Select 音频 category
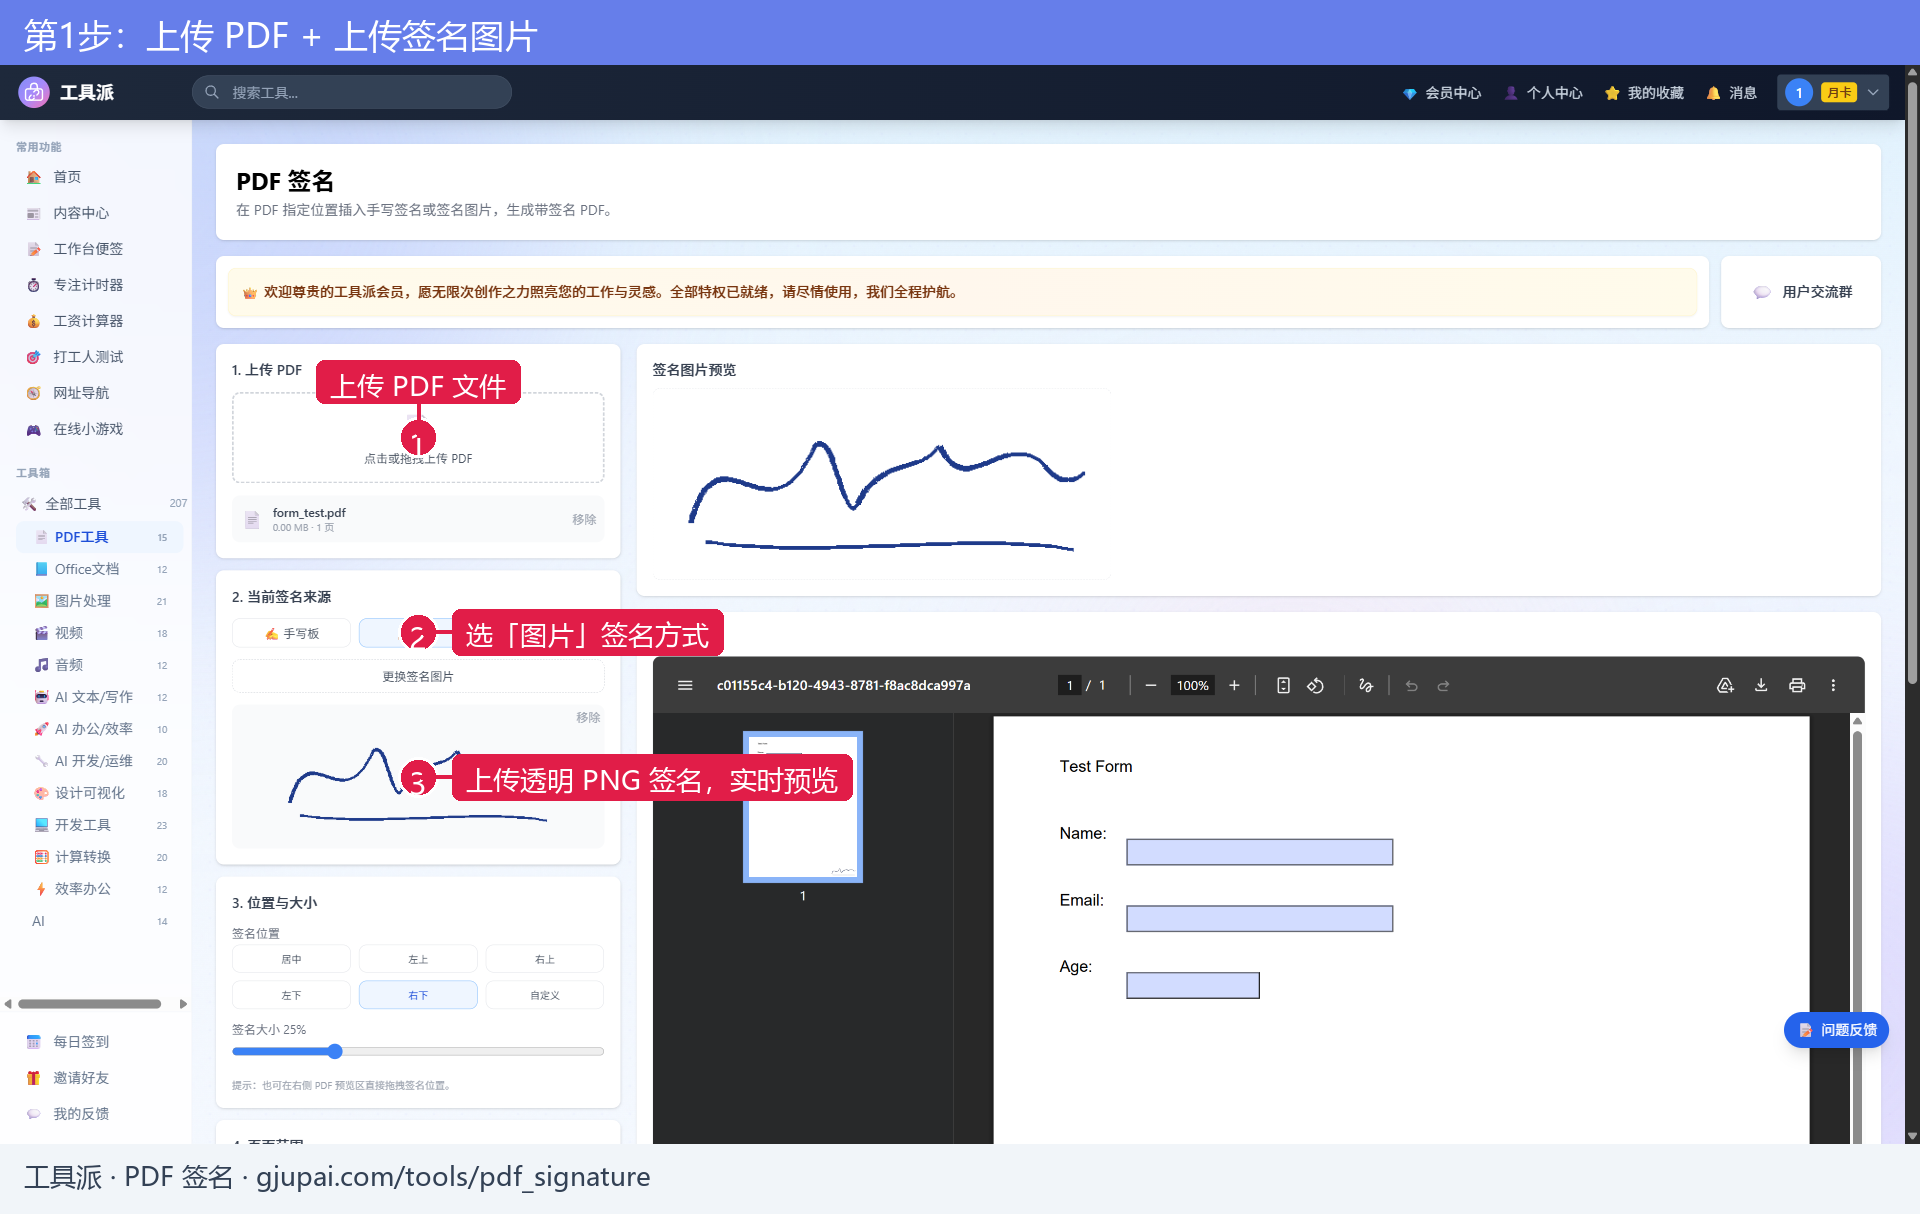1920x1214 pixels. point(100,665)
